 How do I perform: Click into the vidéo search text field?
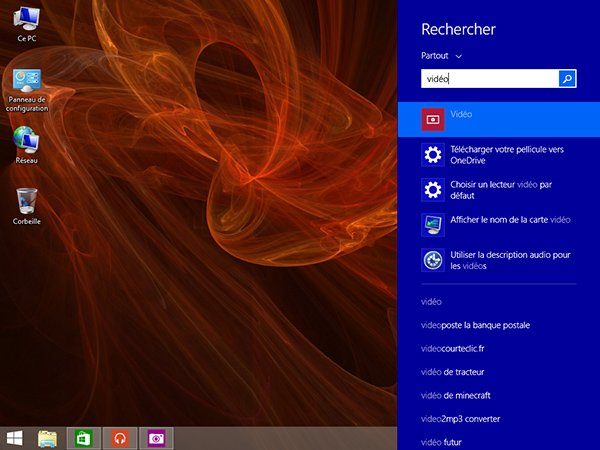click(490, 79)
